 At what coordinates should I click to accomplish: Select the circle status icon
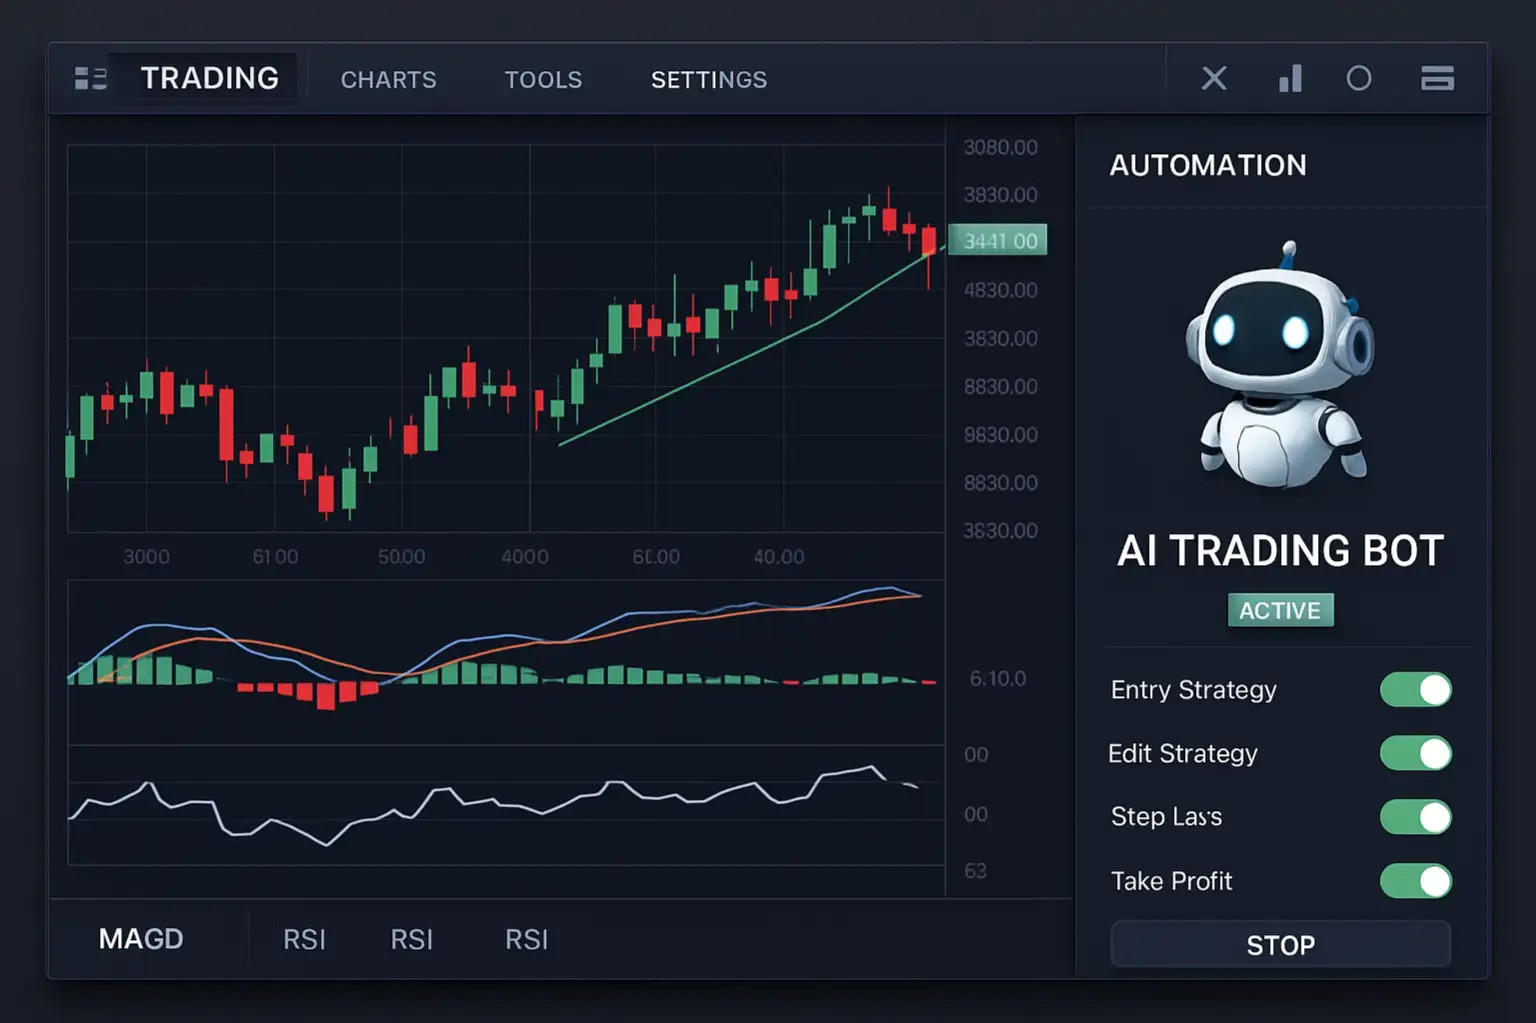tap(1359, 78)
